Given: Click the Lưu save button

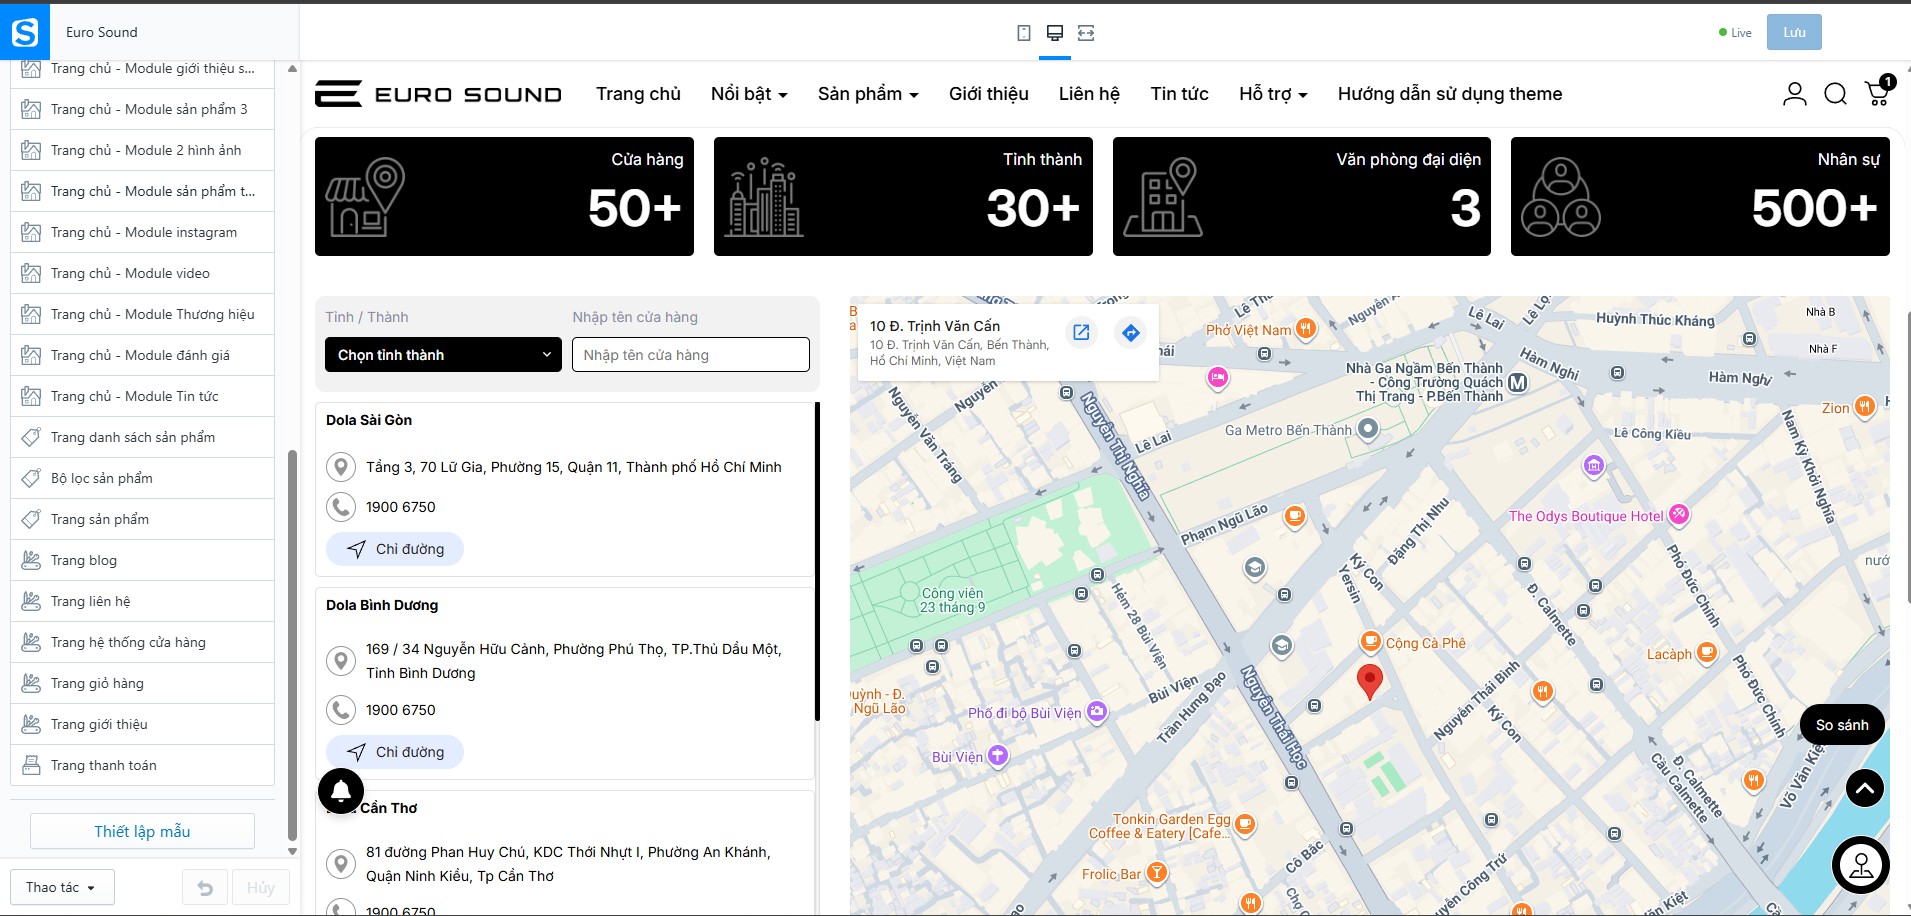Looking at the screenshot, I should 1794,32.
